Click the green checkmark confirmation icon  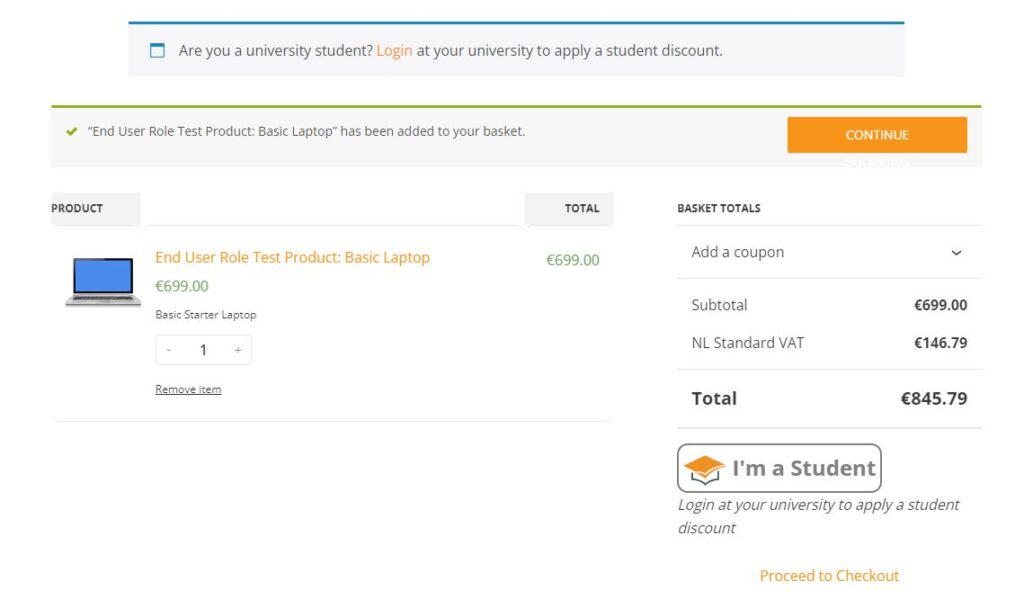(71, 132)
